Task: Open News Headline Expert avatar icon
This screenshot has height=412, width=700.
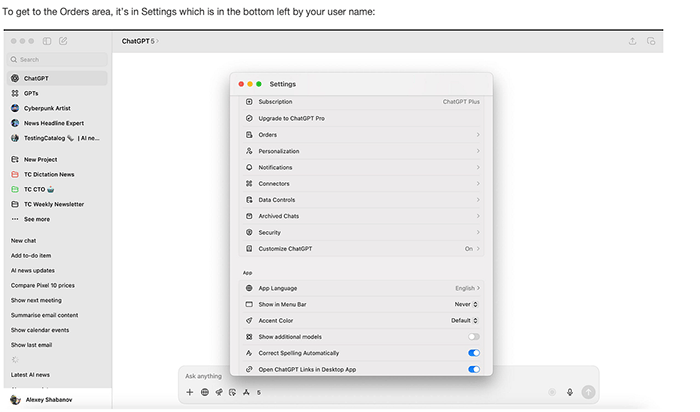Action: tap(15, 123)
